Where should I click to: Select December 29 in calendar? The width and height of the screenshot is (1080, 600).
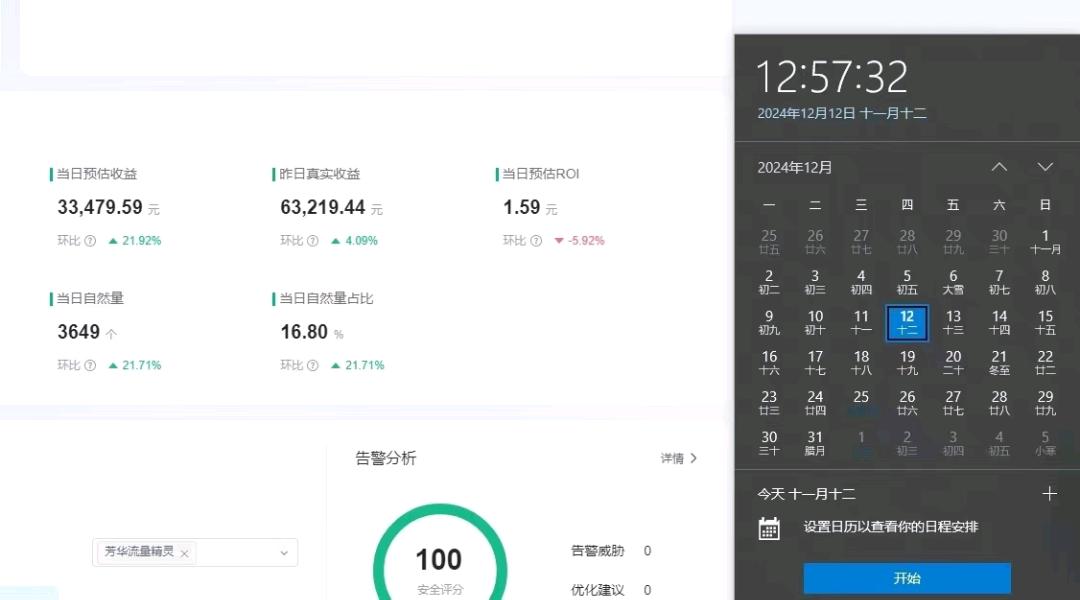point(1045,402)
